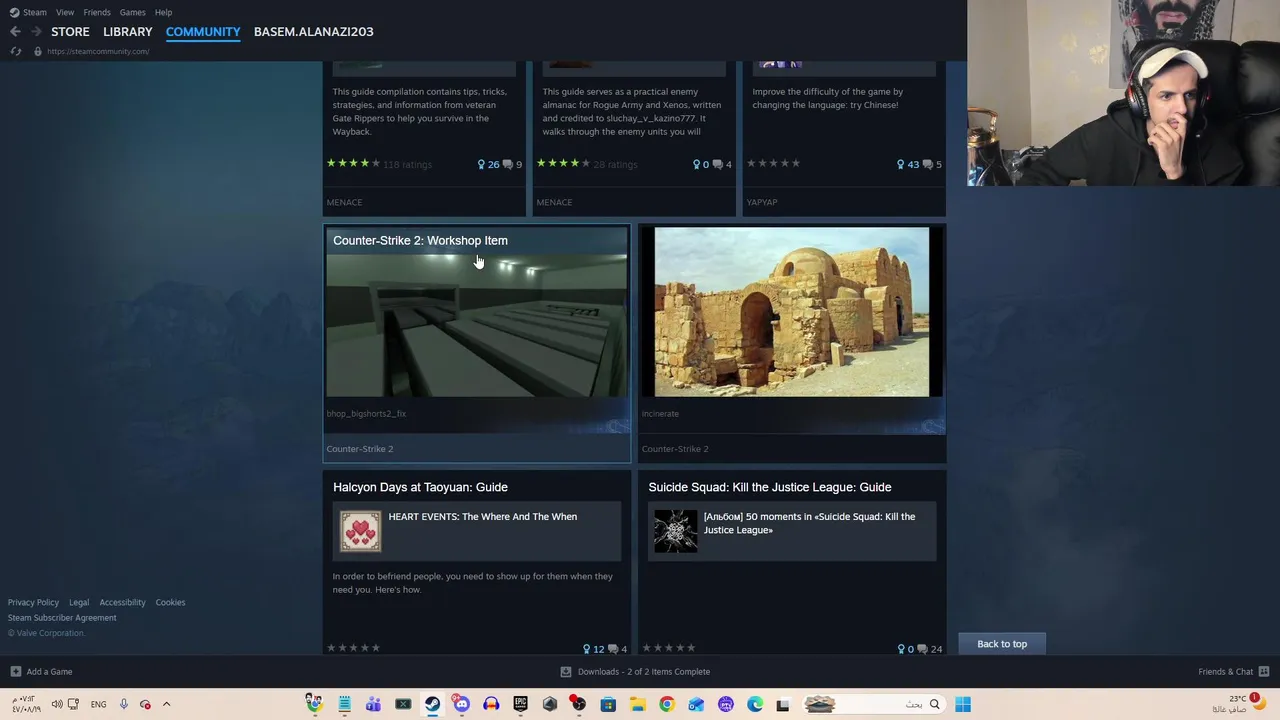
Task: Click Counter-Strike 2 label under incinerate item
Action: point(675,449)
